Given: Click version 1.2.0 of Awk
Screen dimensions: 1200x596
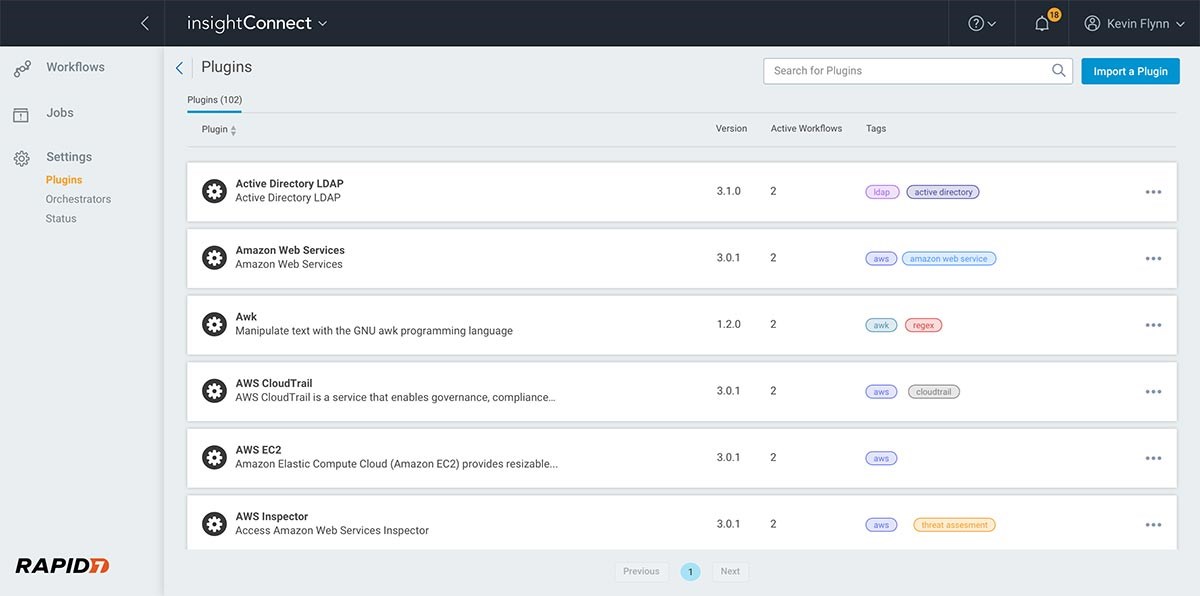Looking at the screenshot, I should coord(728,324).
